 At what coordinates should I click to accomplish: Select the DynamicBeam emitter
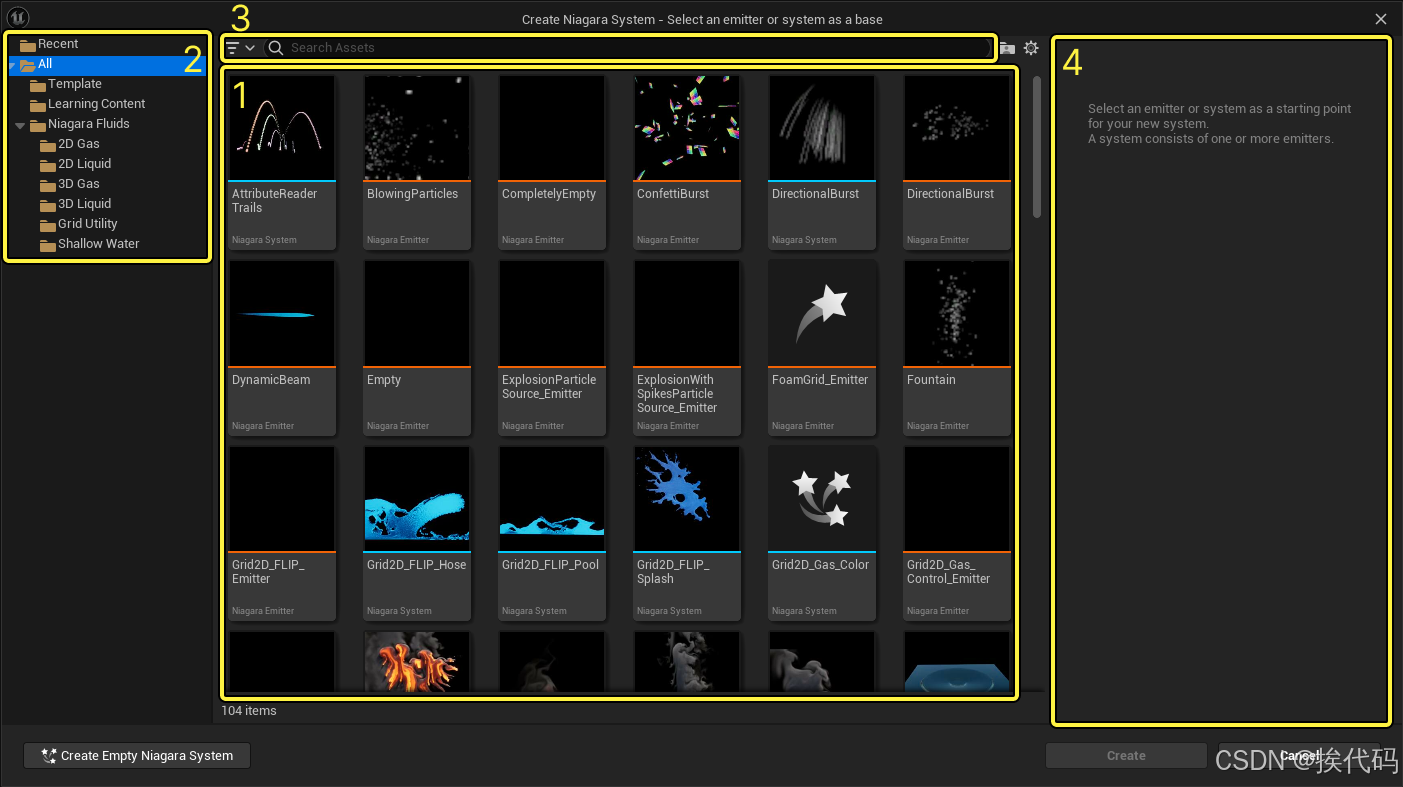click(282, 348)
